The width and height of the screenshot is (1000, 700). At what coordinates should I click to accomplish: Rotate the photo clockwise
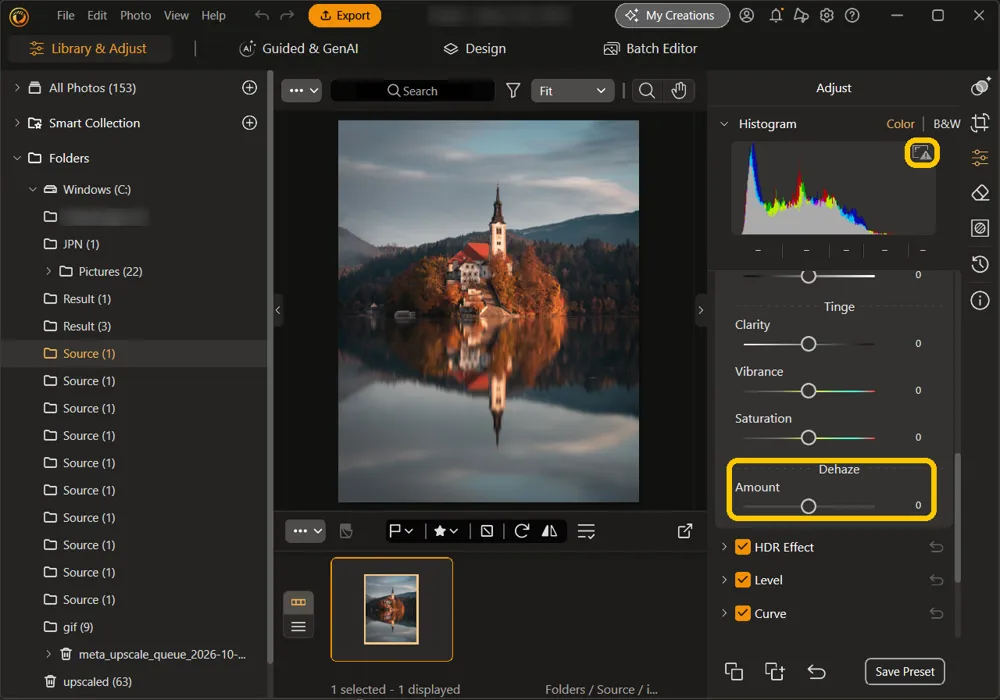(x=522, y=531)
